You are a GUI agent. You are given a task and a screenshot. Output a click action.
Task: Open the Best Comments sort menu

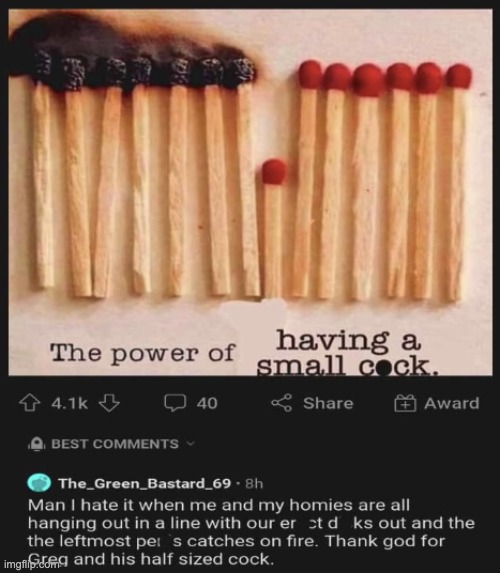pyautogui.click(x=115, y=444)
